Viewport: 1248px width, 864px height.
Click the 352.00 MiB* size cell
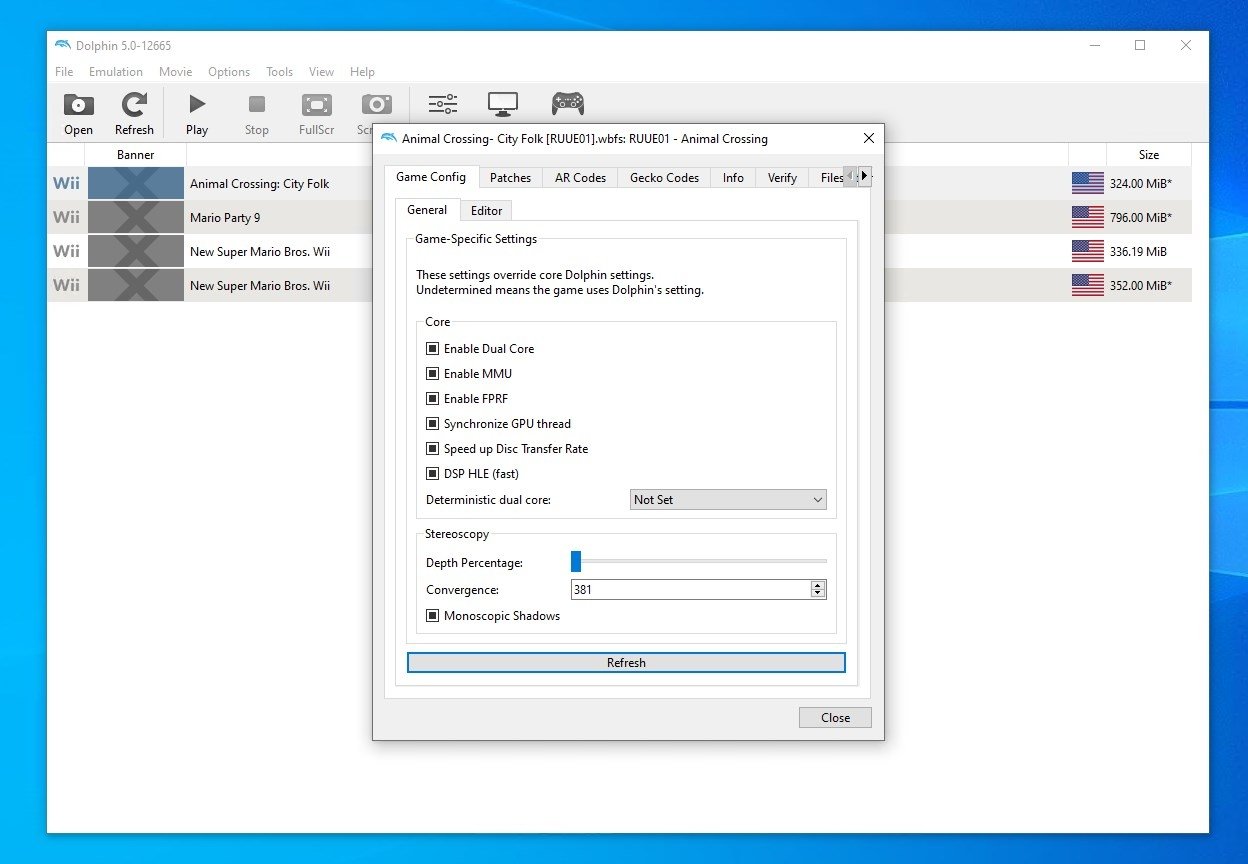tap(1141, 286)
